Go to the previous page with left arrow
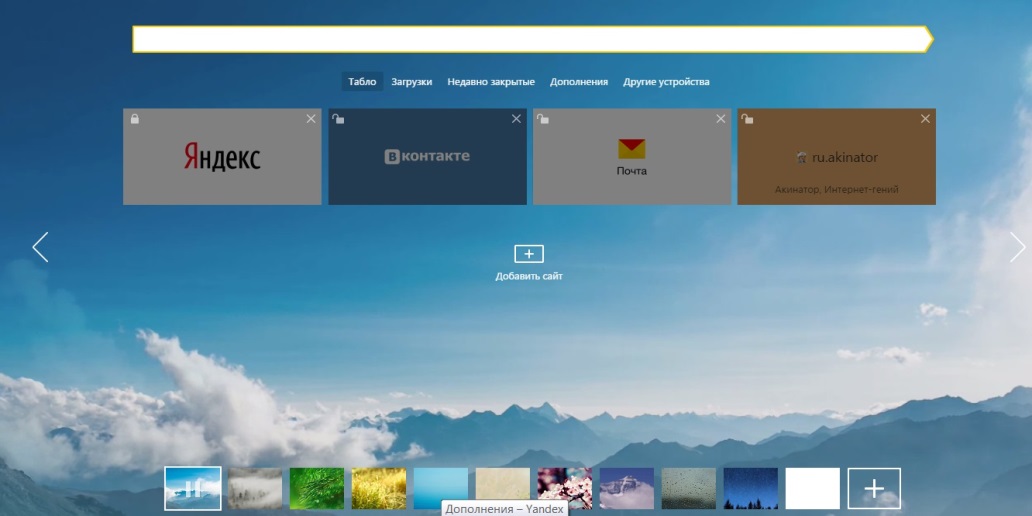 click(x=40, y=247)
